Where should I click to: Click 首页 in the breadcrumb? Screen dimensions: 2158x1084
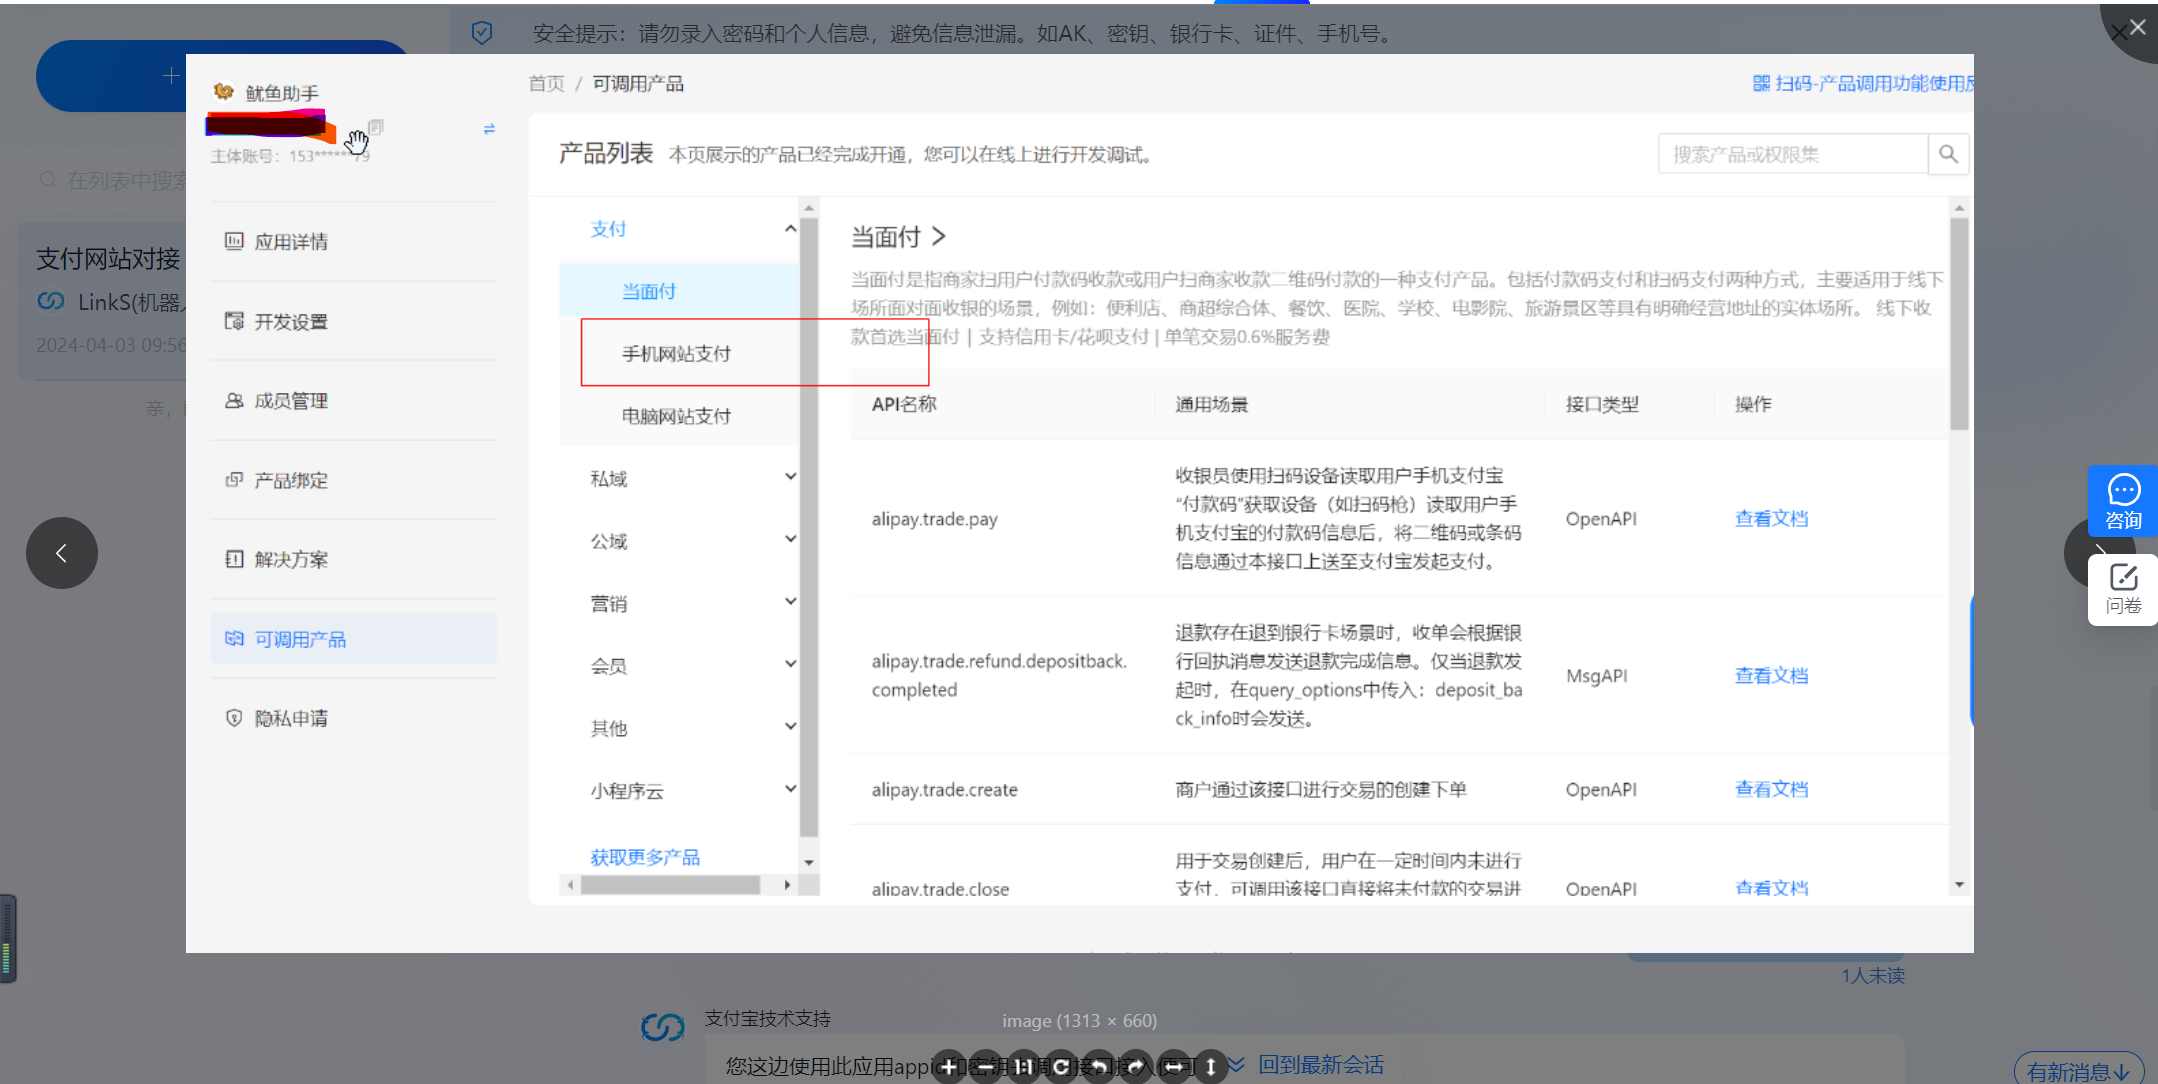point(546,83)
